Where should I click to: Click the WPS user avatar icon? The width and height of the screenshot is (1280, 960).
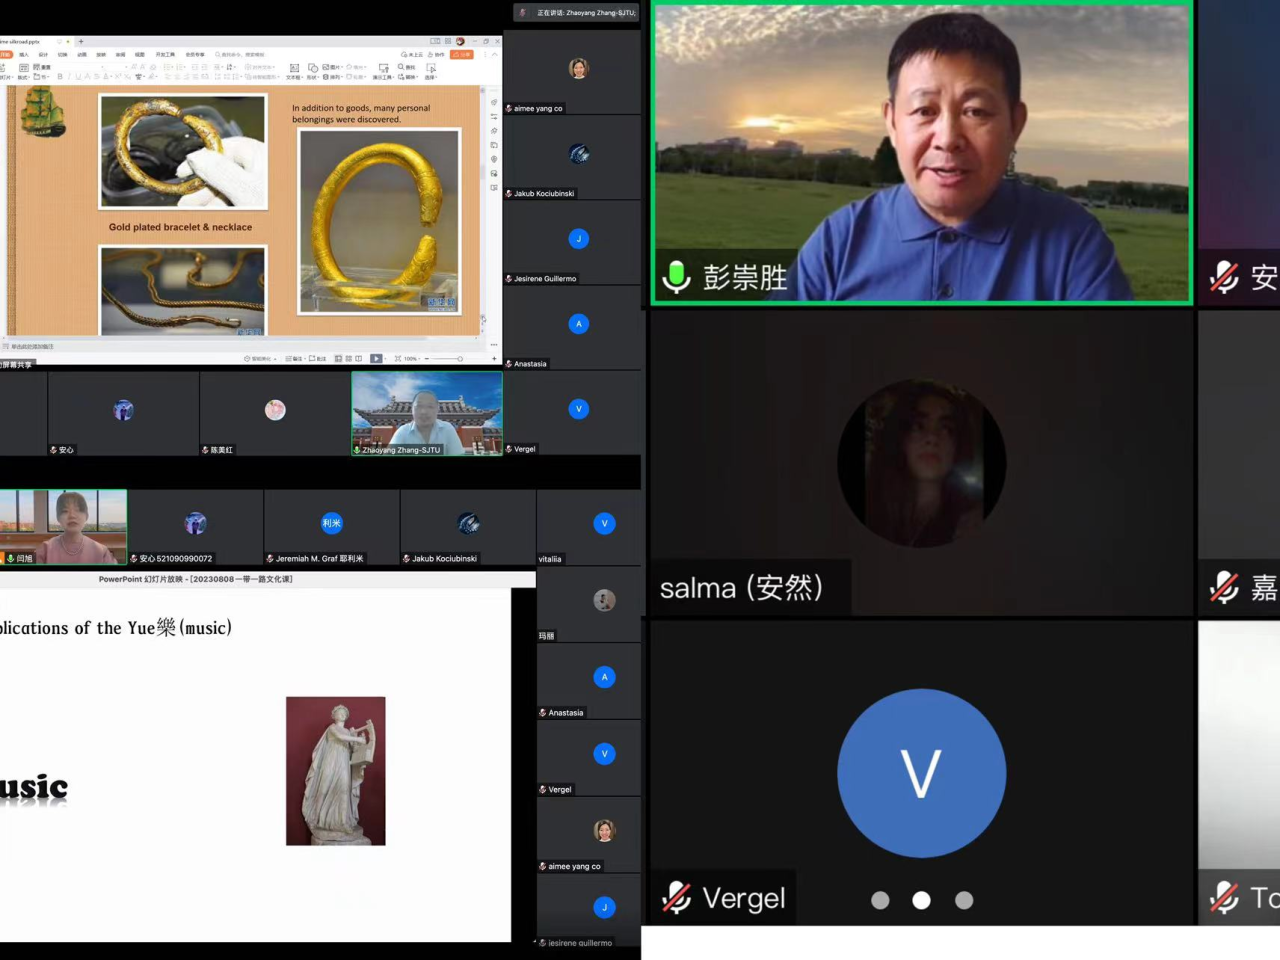tap(461, 41)
